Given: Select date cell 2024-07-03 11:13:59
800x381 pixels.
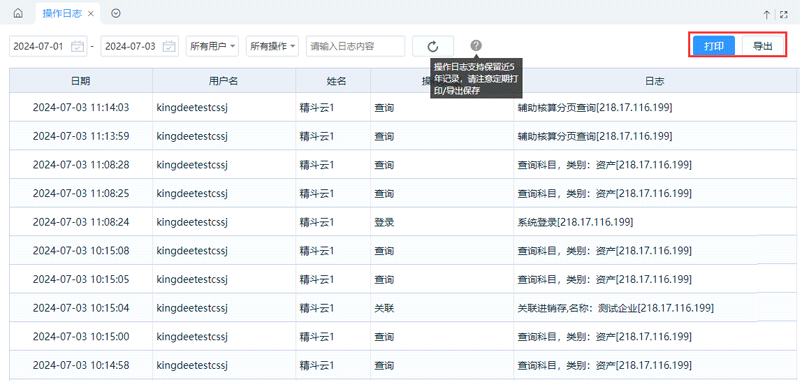Looking at the screenshot, I should [81, 136].
